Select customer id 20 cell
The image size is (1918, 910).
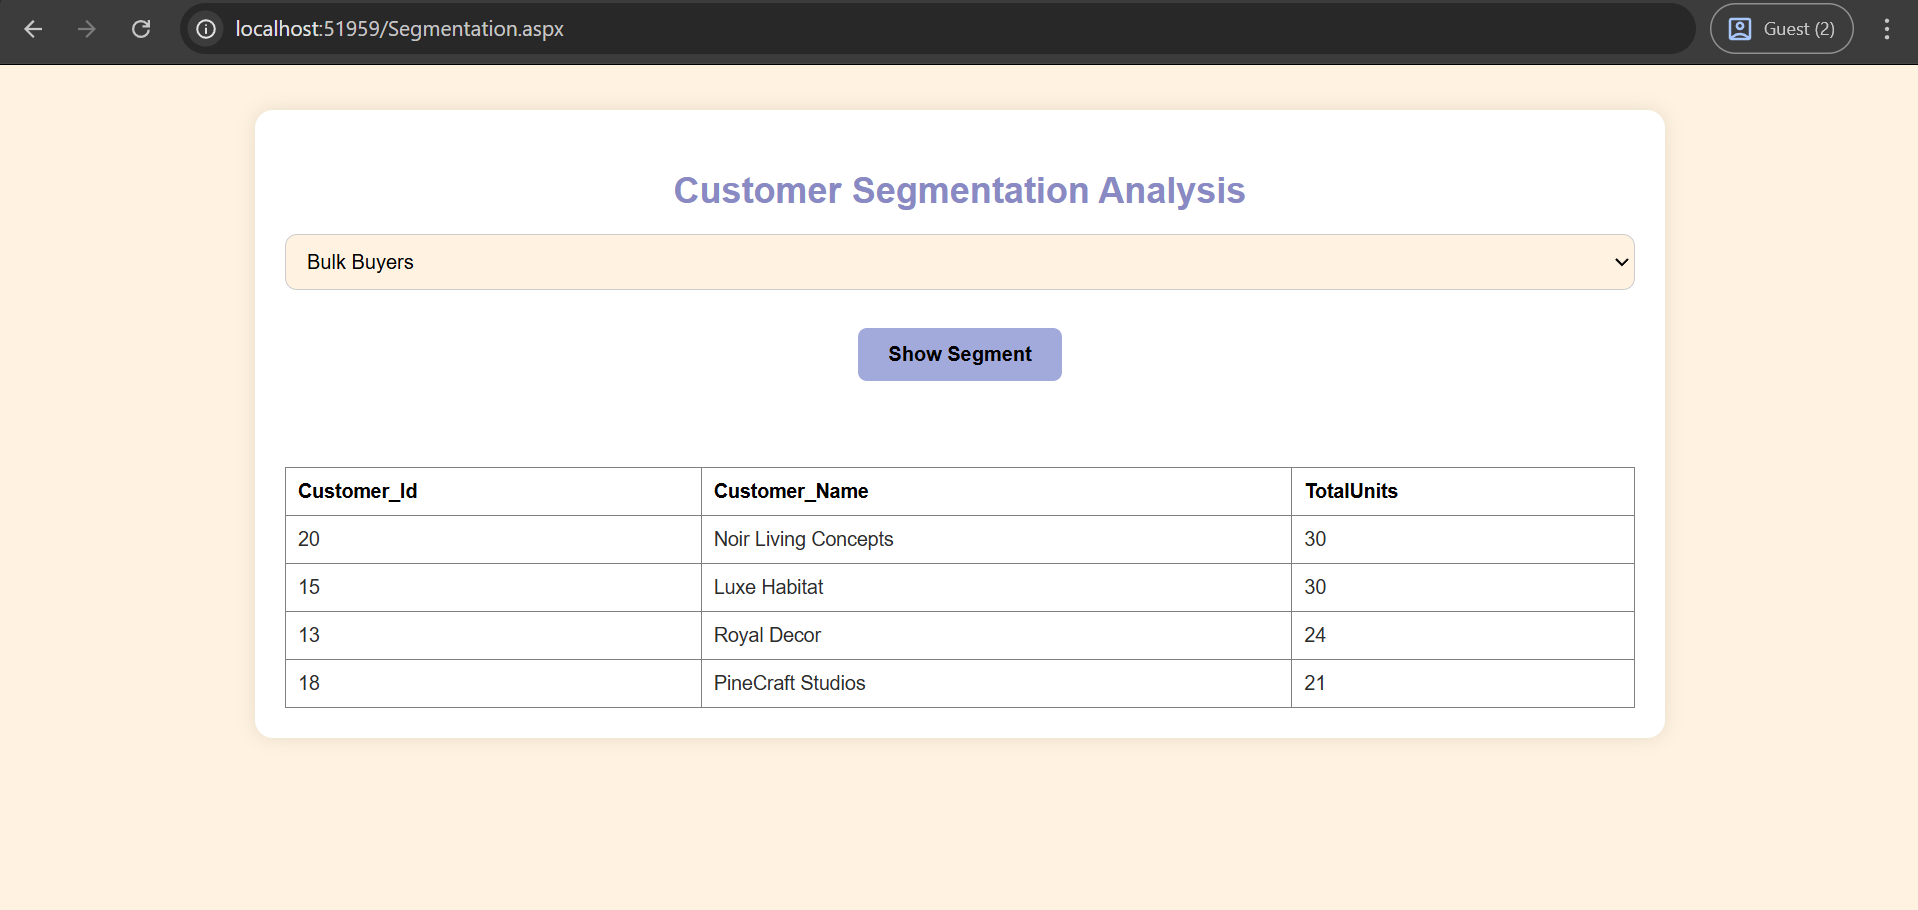(x=493, y=539)
